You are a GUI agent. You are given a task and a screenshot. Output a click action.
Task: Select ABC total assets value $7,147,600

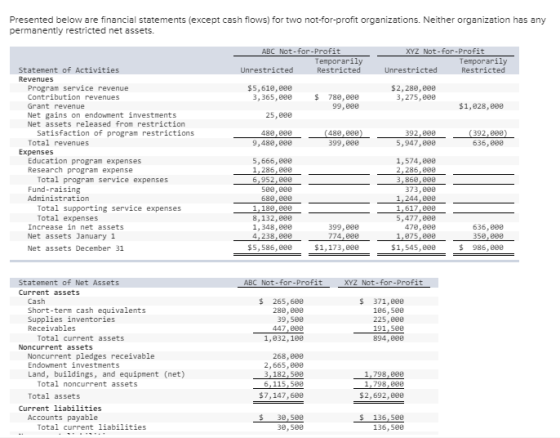pos(281,395)
